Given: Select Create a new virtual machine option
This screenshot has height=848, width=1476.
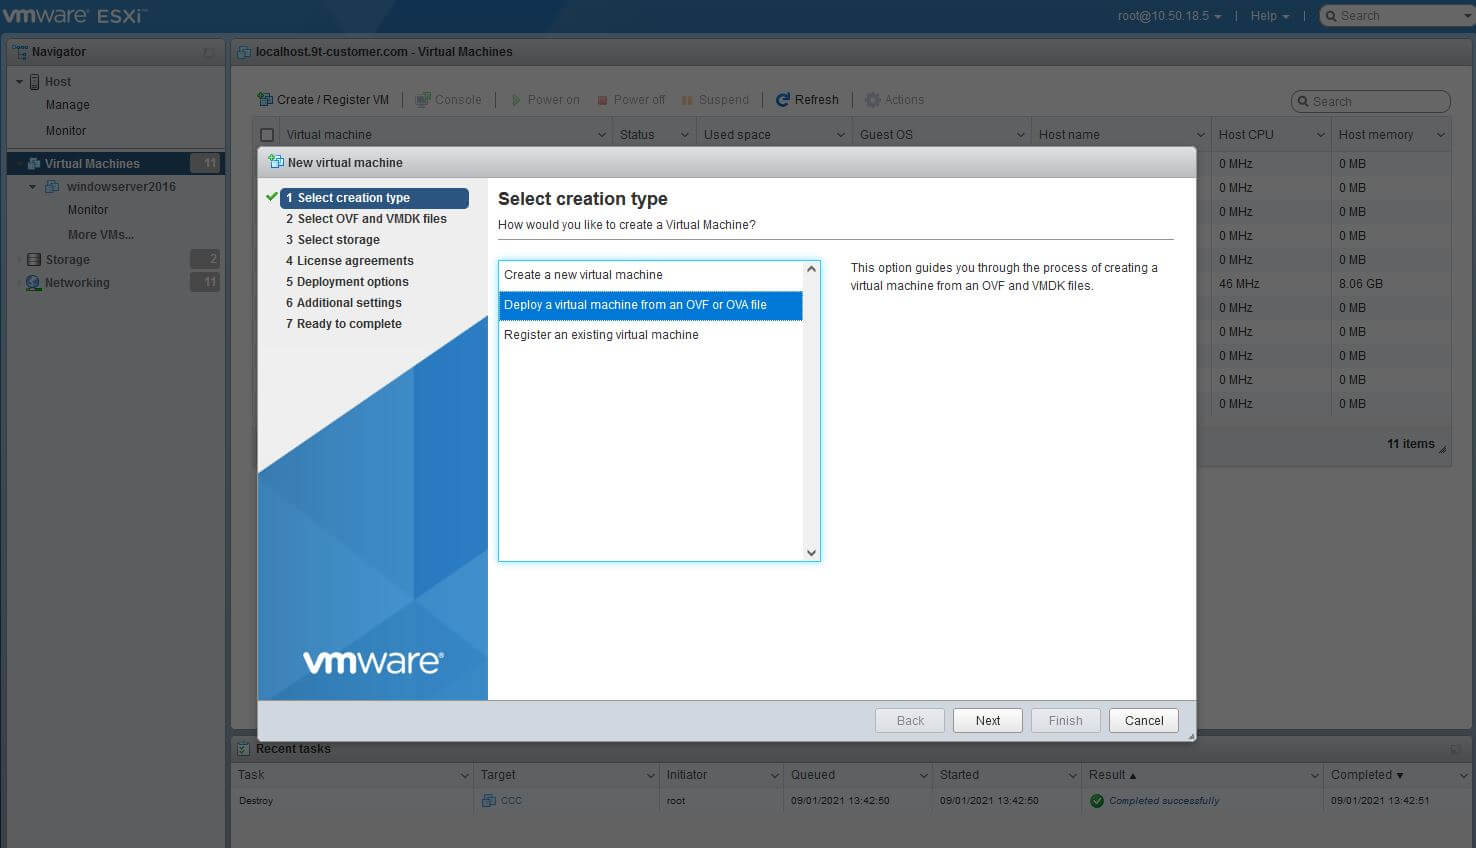Looking at the screenshot, I should (583, 274).
